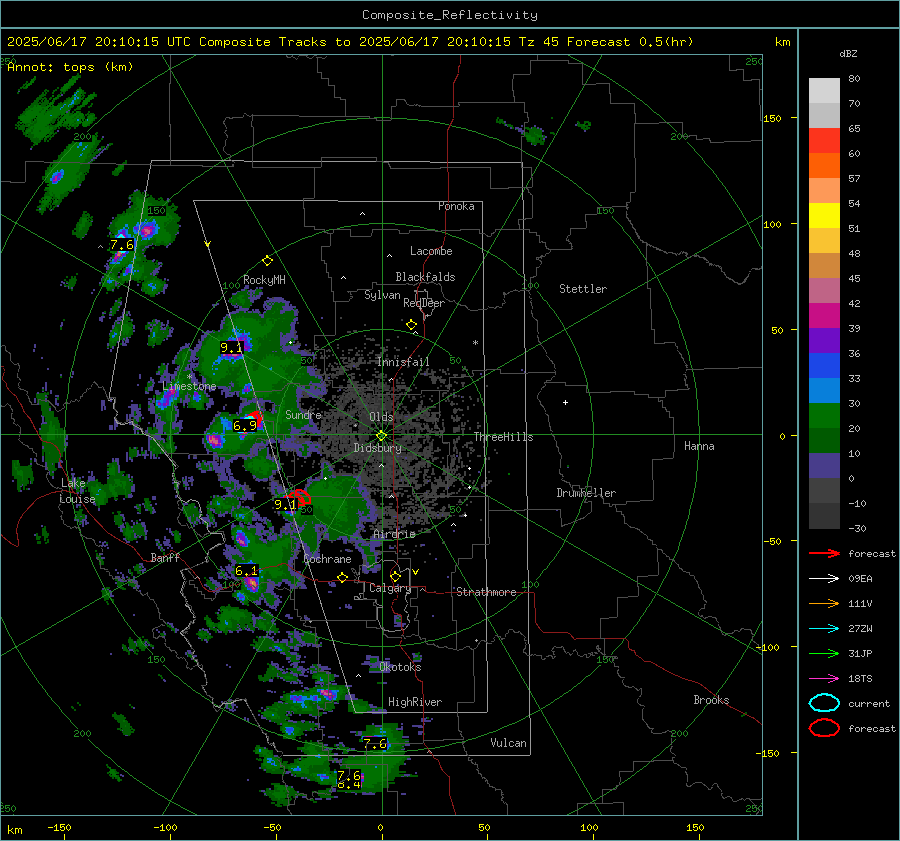
Task: Select the 60 dBZ orange swatch
Action: (824, 165)
